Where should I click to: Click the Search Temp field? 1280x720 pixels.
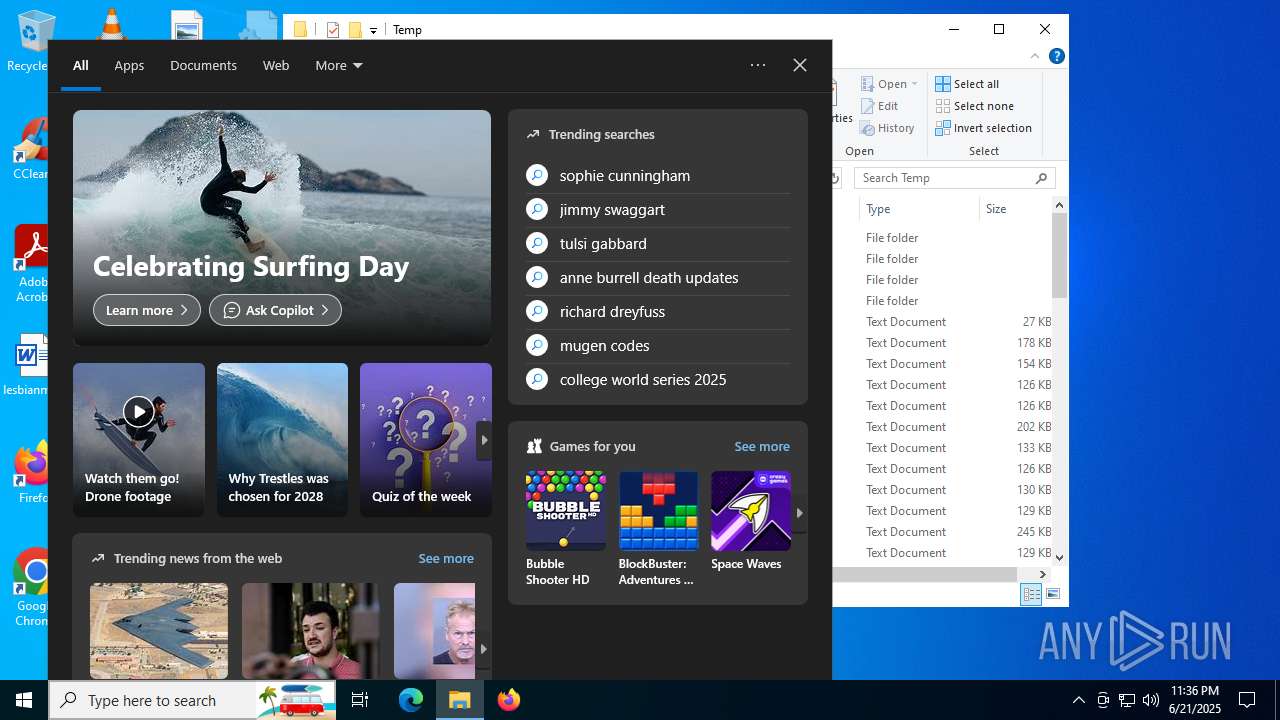click(x=955, y=178)
